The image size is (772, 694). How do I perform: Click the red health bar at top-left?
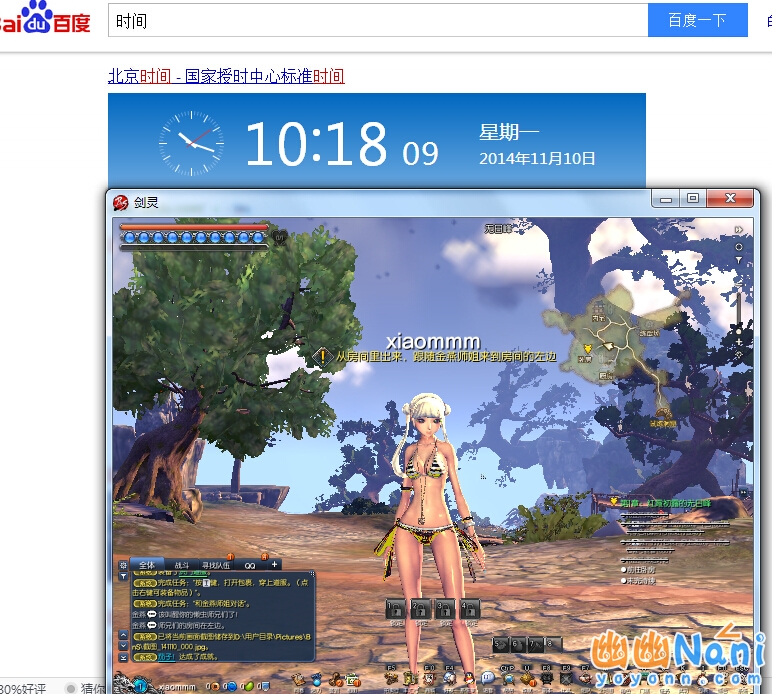tap(193, 227)
